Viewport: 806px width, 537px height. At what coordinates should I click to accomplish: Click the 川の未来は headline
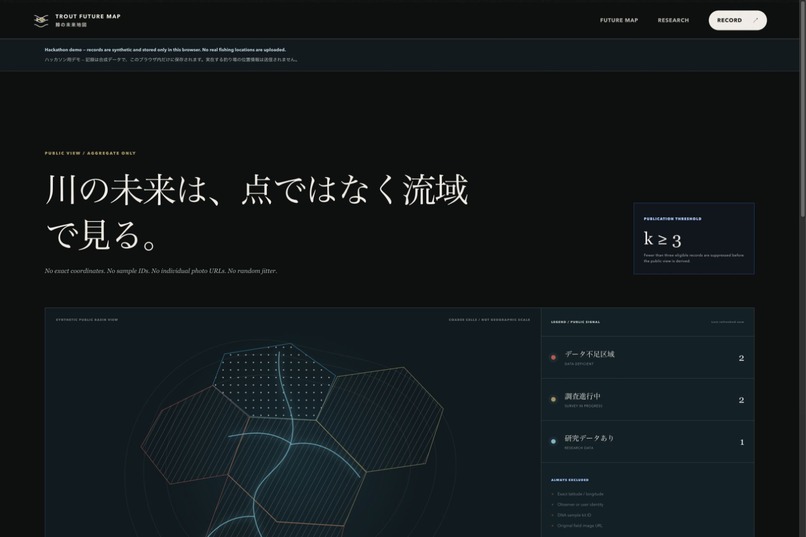point(257,212)
